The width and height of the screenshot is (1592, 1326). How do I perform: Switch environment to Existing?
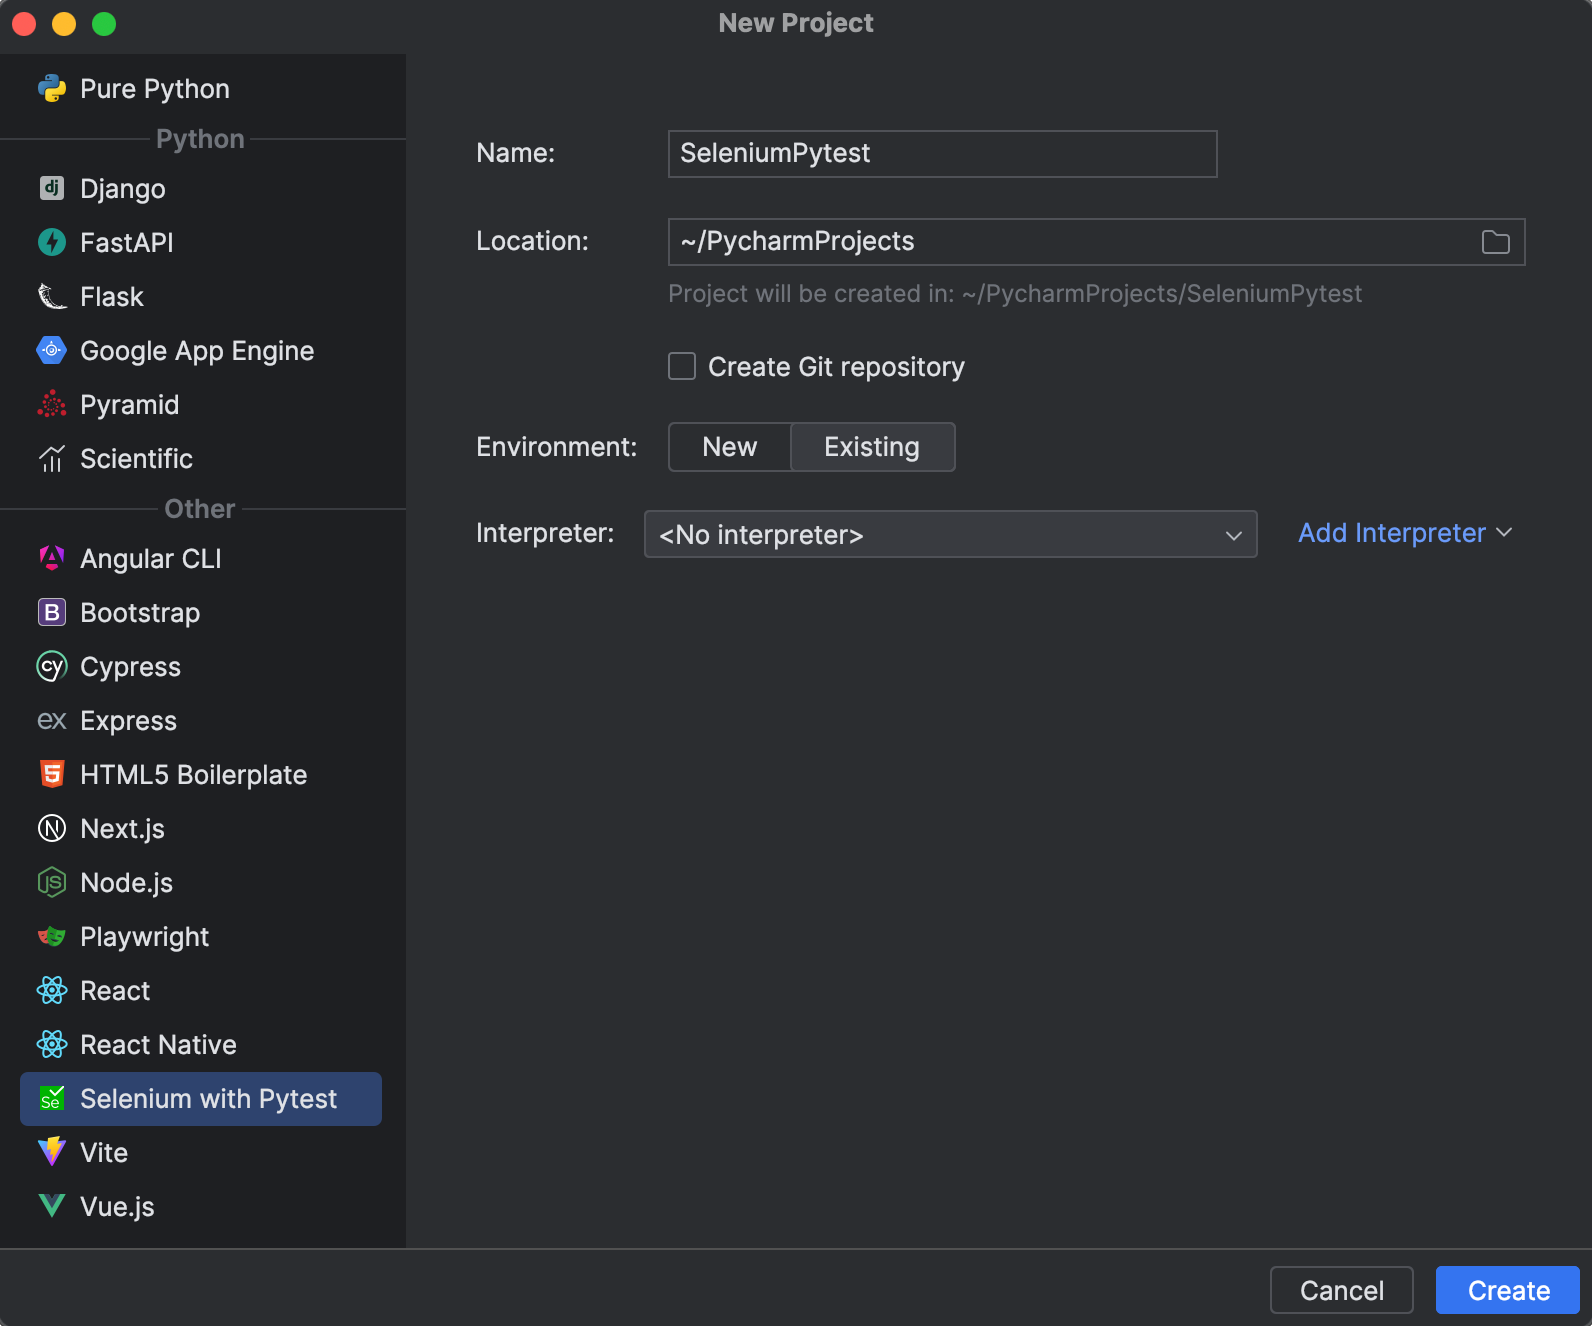(x=871, y=447)
